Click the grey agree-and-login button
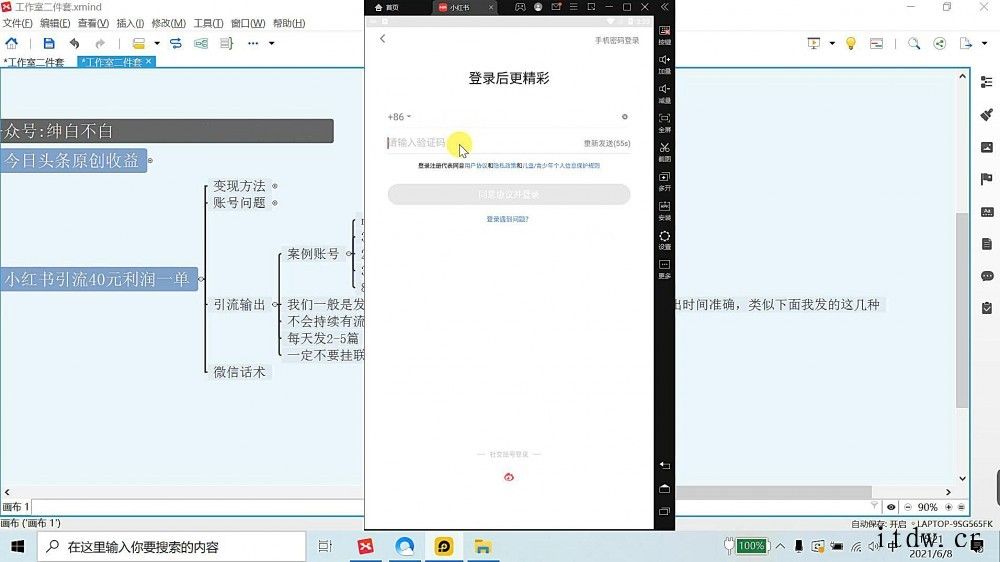This screenshot has width=1000, height=562. point(508,195)
